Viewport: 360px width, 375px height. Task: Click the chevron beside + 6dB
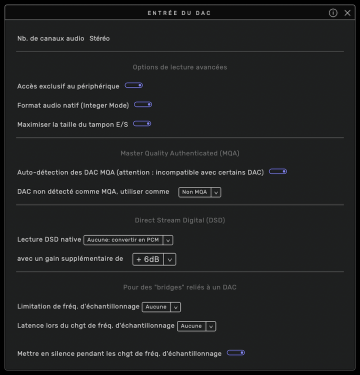(170, 260)
